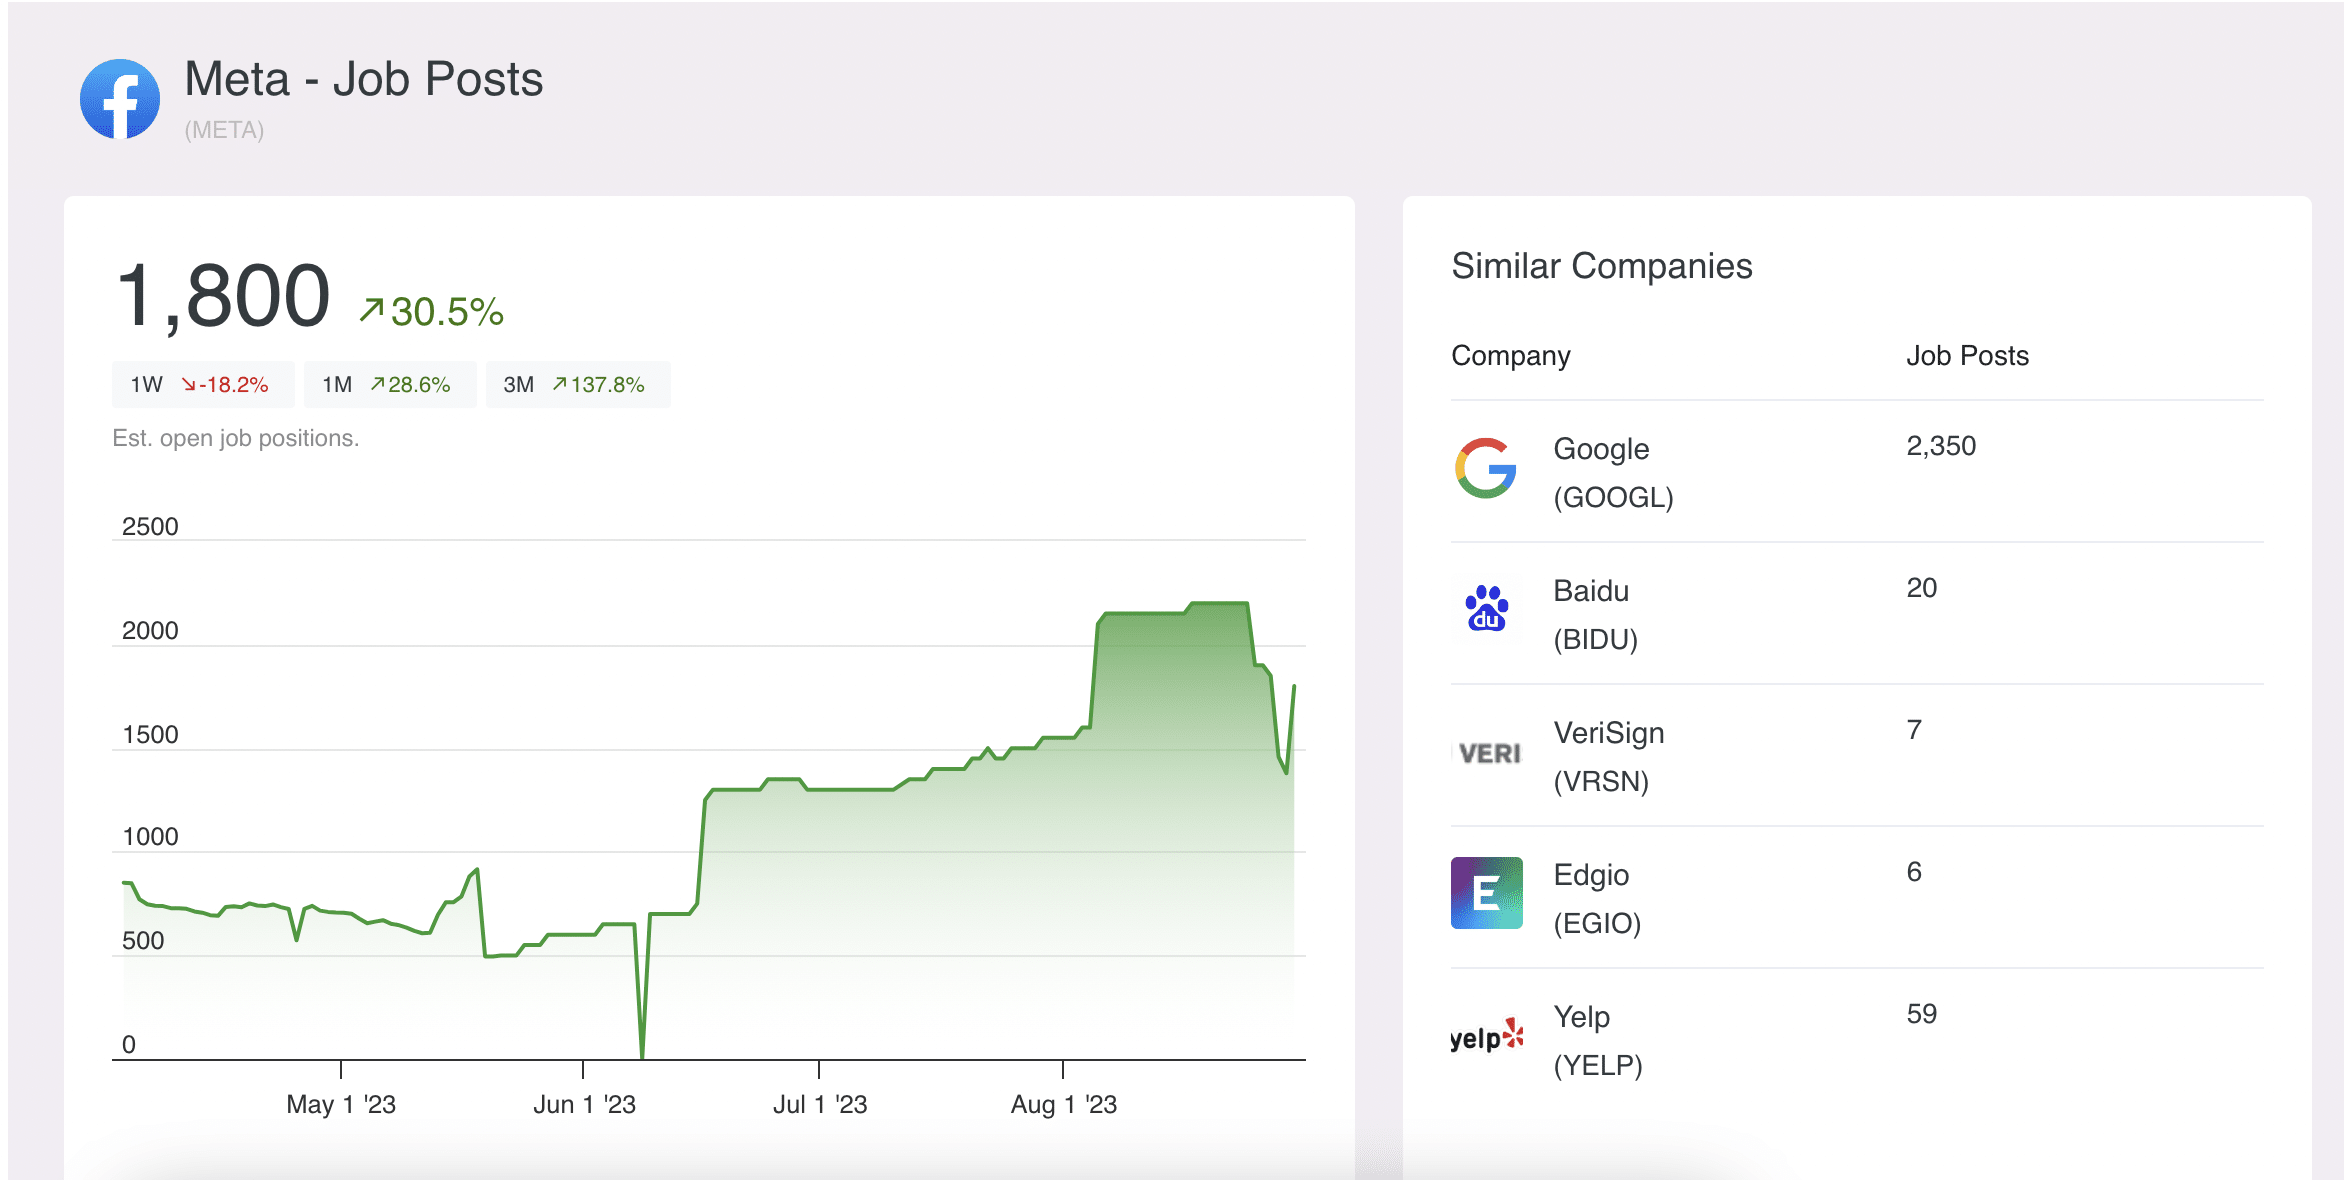Click the '(META)' ticker text
Viewport: 2344px width, 1180px height.
(x=224, y=130)
